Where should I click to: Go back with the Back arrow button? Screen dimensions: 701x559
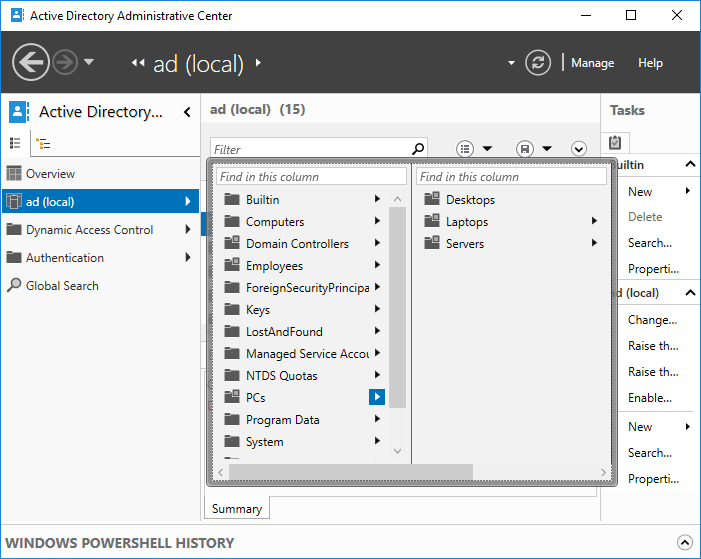pos(30,62)
